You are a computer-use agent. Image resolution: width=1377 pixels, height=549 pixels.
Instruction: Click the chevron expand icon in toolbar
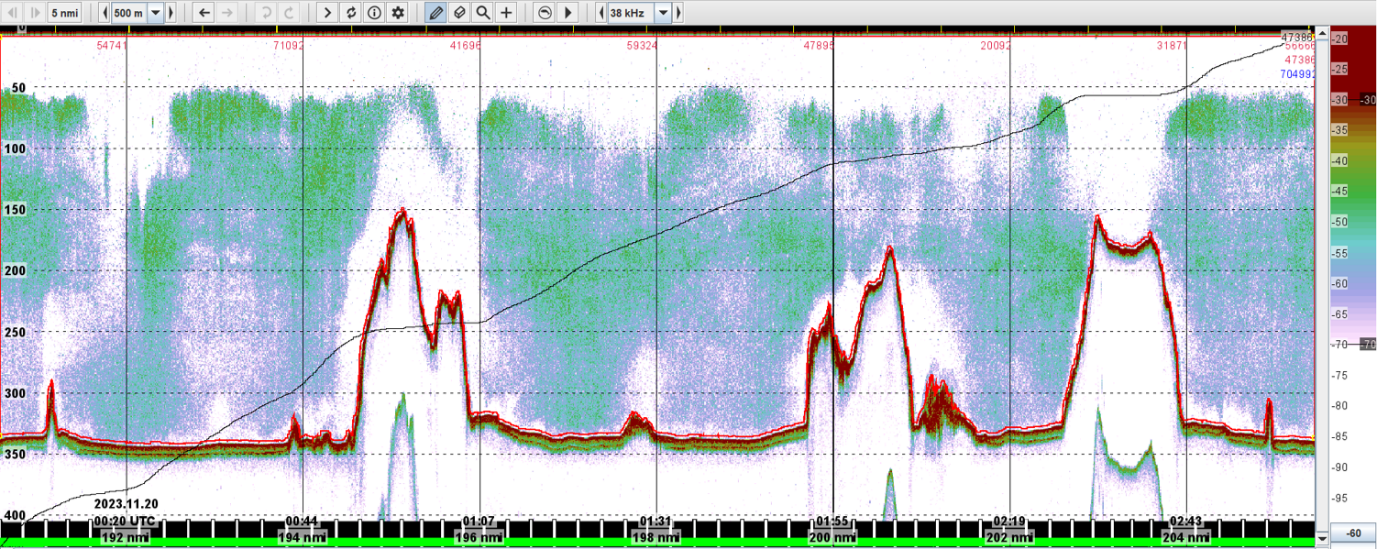[x=328, y=13]
